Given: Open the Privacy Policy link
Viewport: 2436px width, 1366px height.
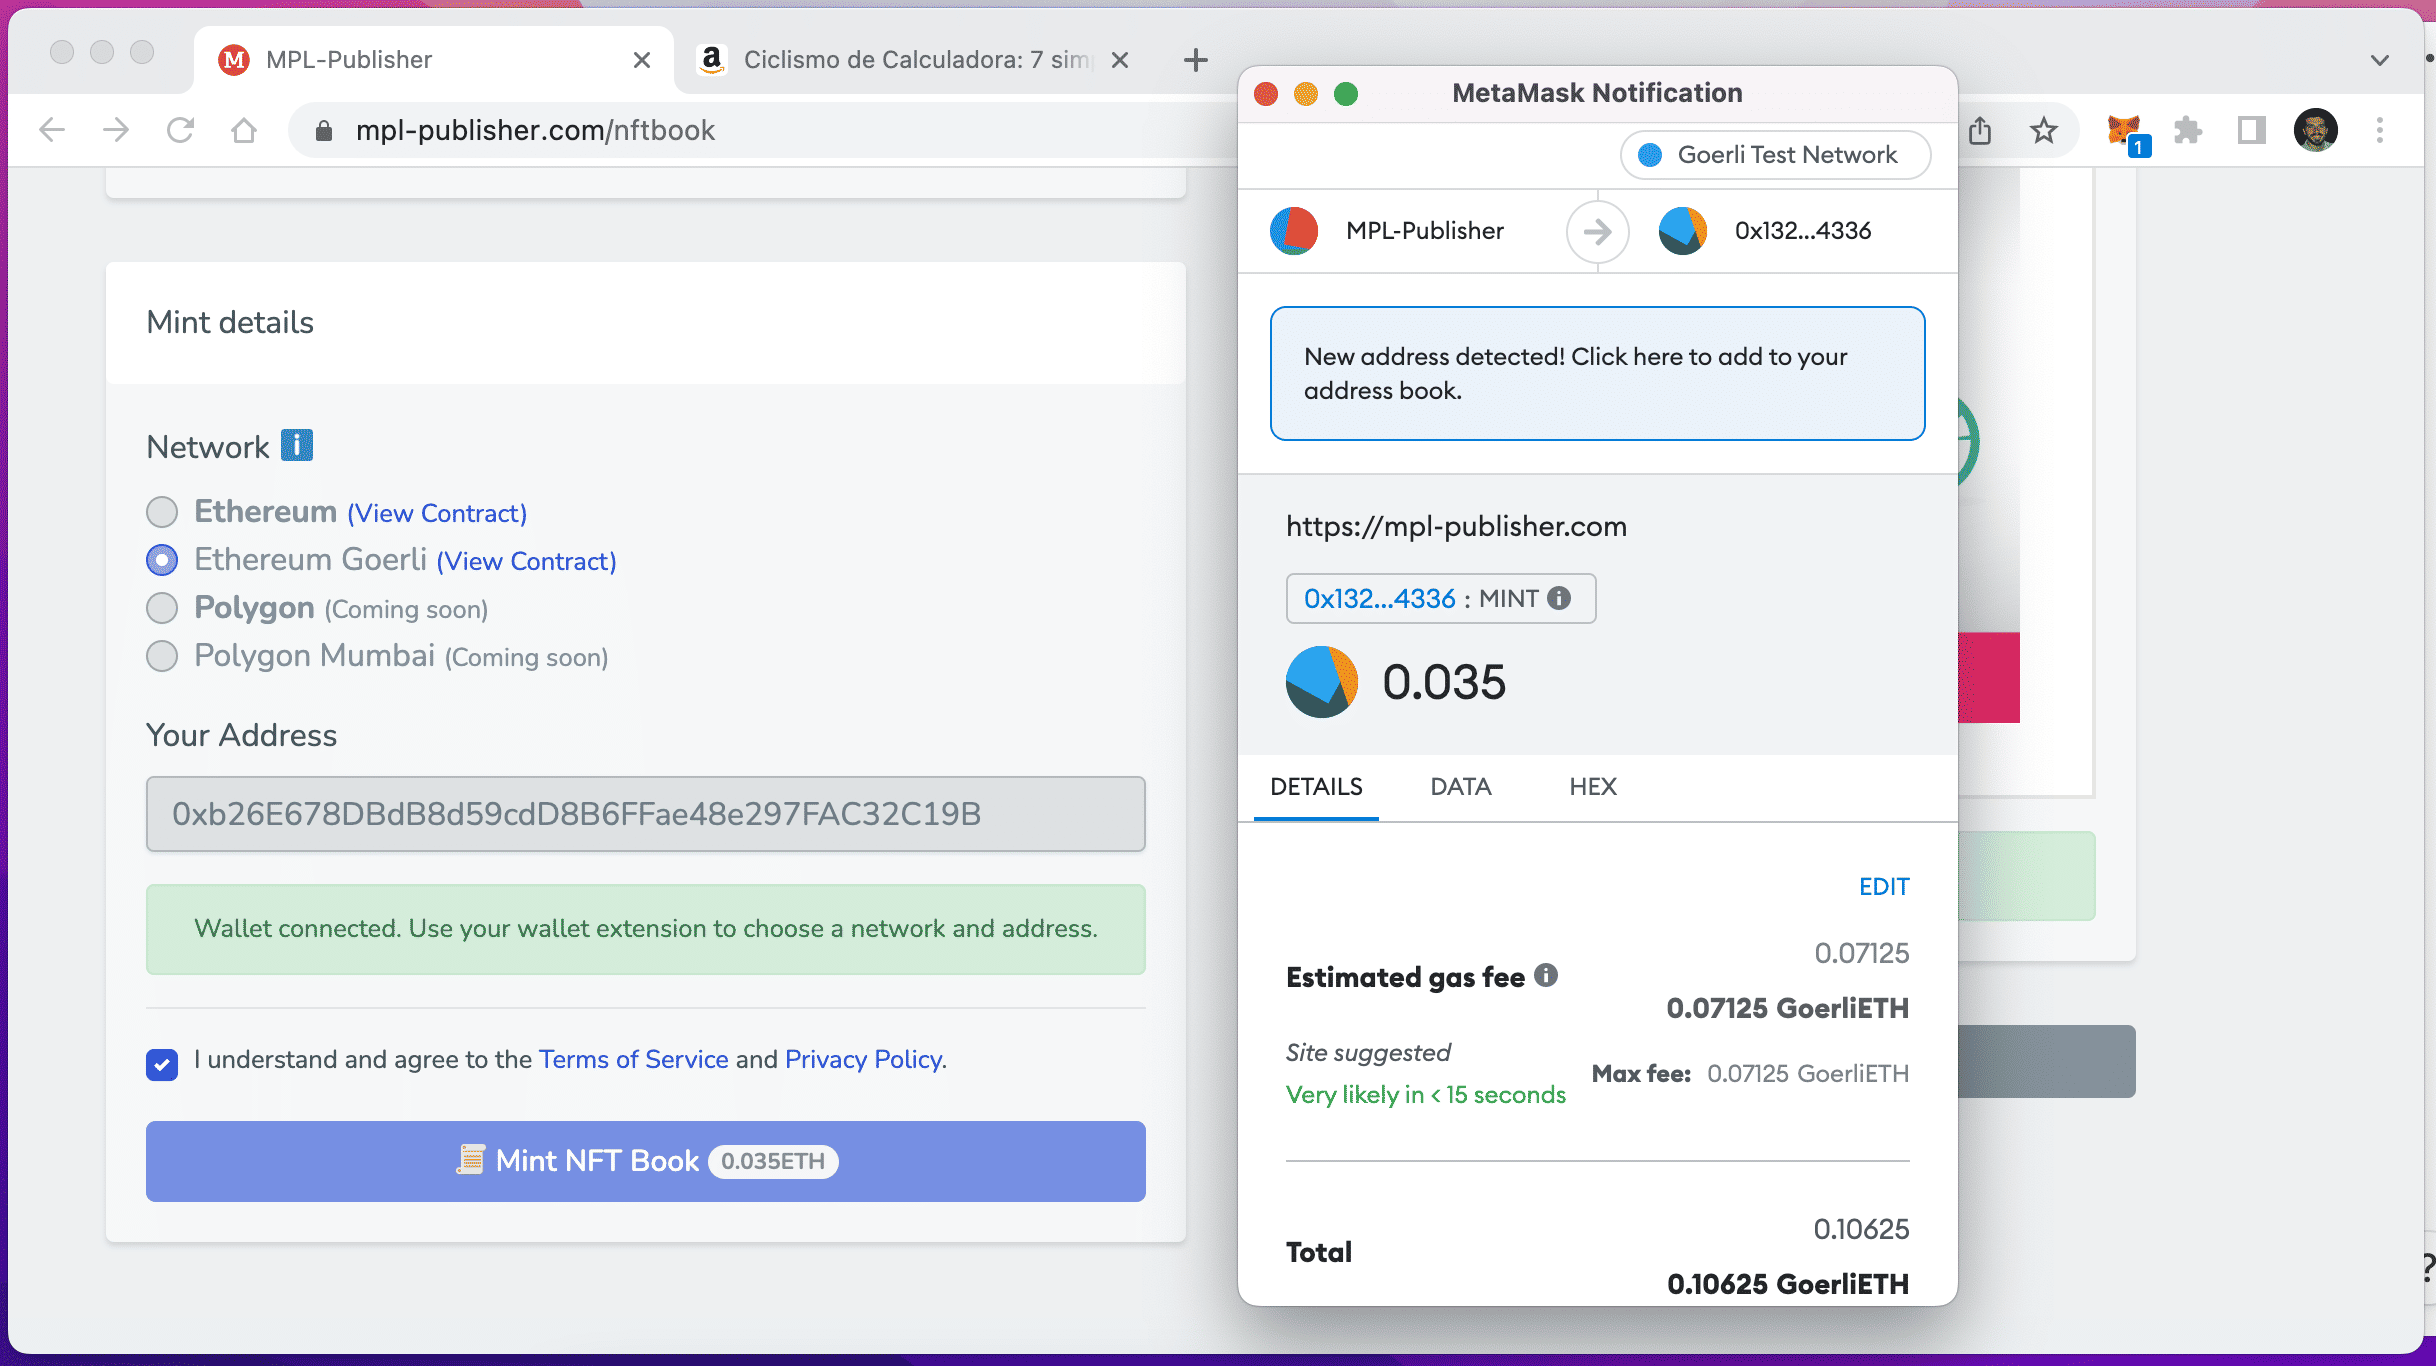Looking at the screenshot, I should point(864,1059).
